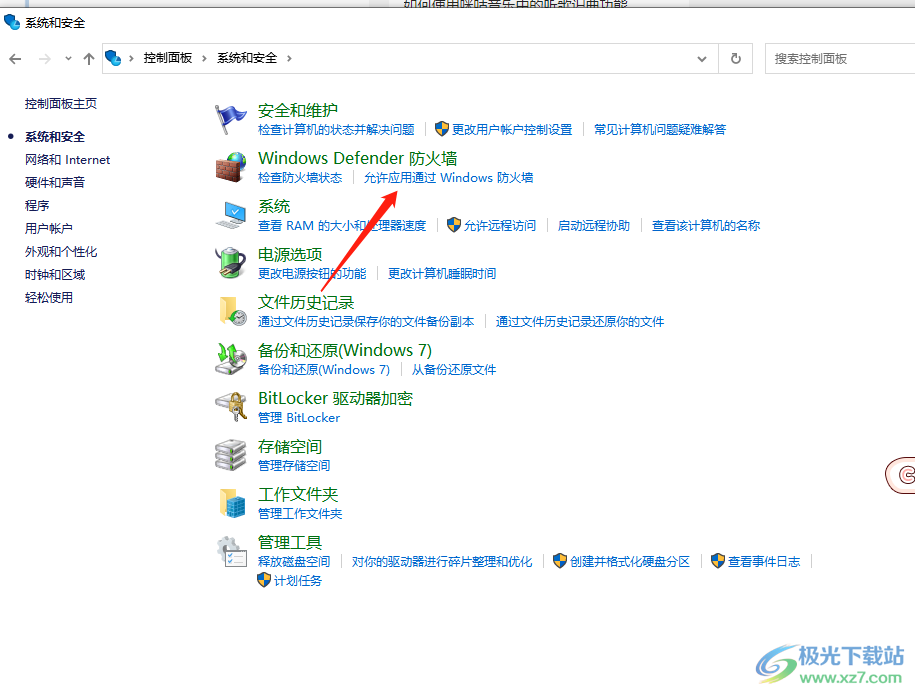Click the Administrative Tools gear icon
The height and width of the screenshot is (694, 915).
click(232, 551)
